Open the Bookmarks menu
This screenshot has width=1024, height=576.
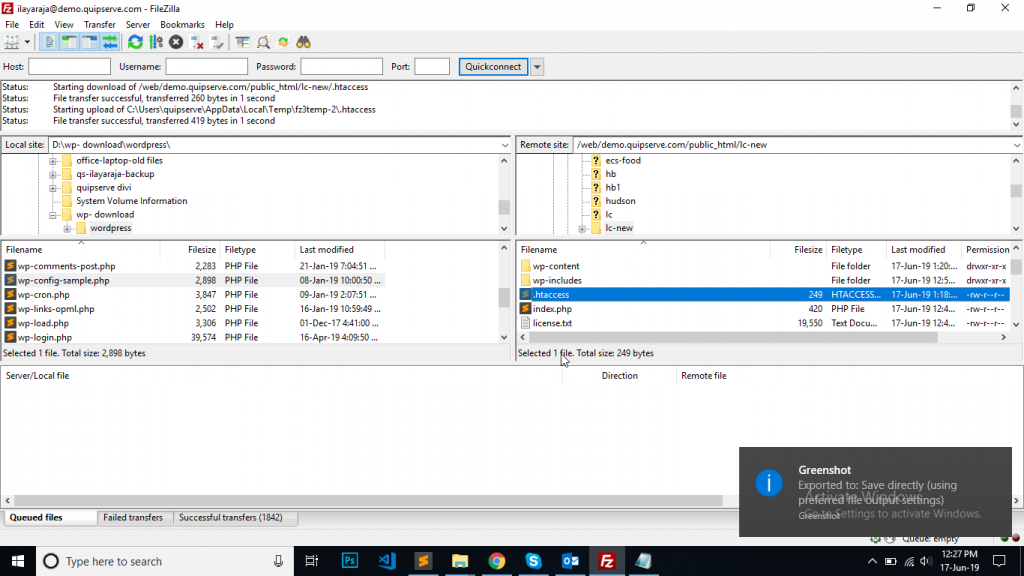[182, 25]
